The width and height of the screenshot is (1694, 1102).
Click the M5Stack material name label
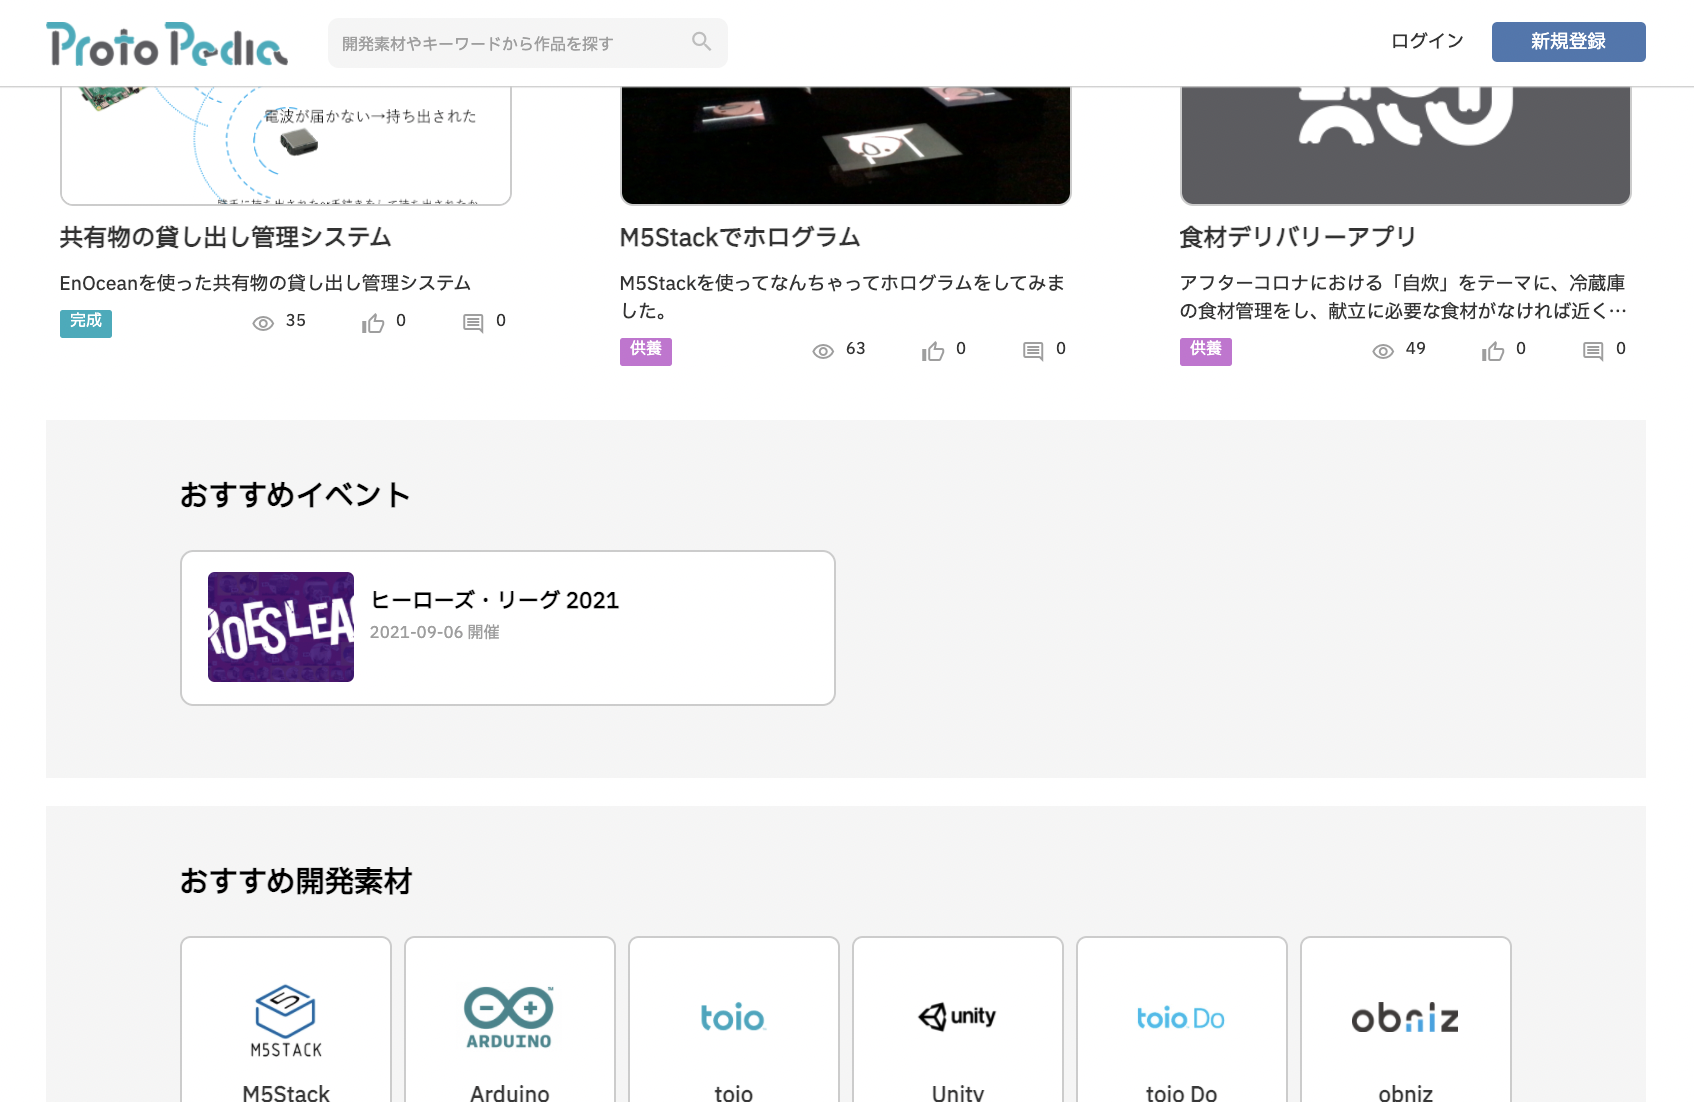(286, 1092)
